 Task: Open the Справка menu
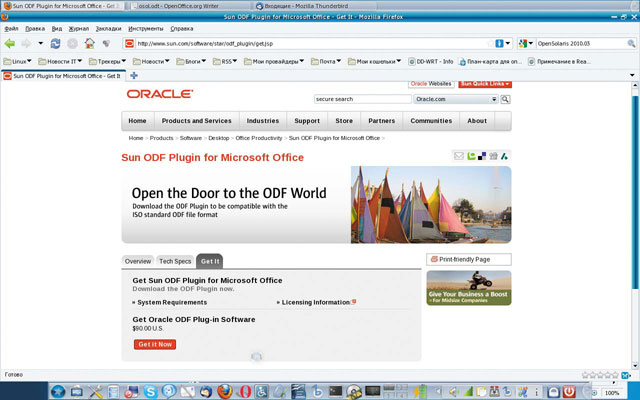pos(182,29)
